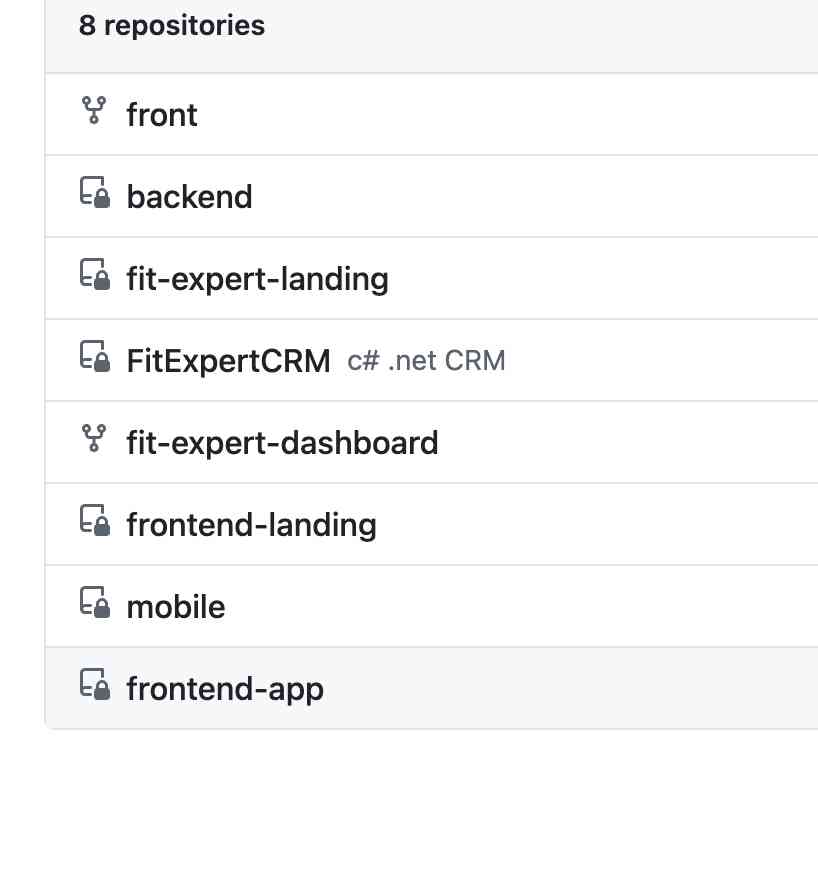The height and width of the screenshot is (896, 818).
Task: Click the lock icon next to frontend-app
Action: click(x=94, y=685)
